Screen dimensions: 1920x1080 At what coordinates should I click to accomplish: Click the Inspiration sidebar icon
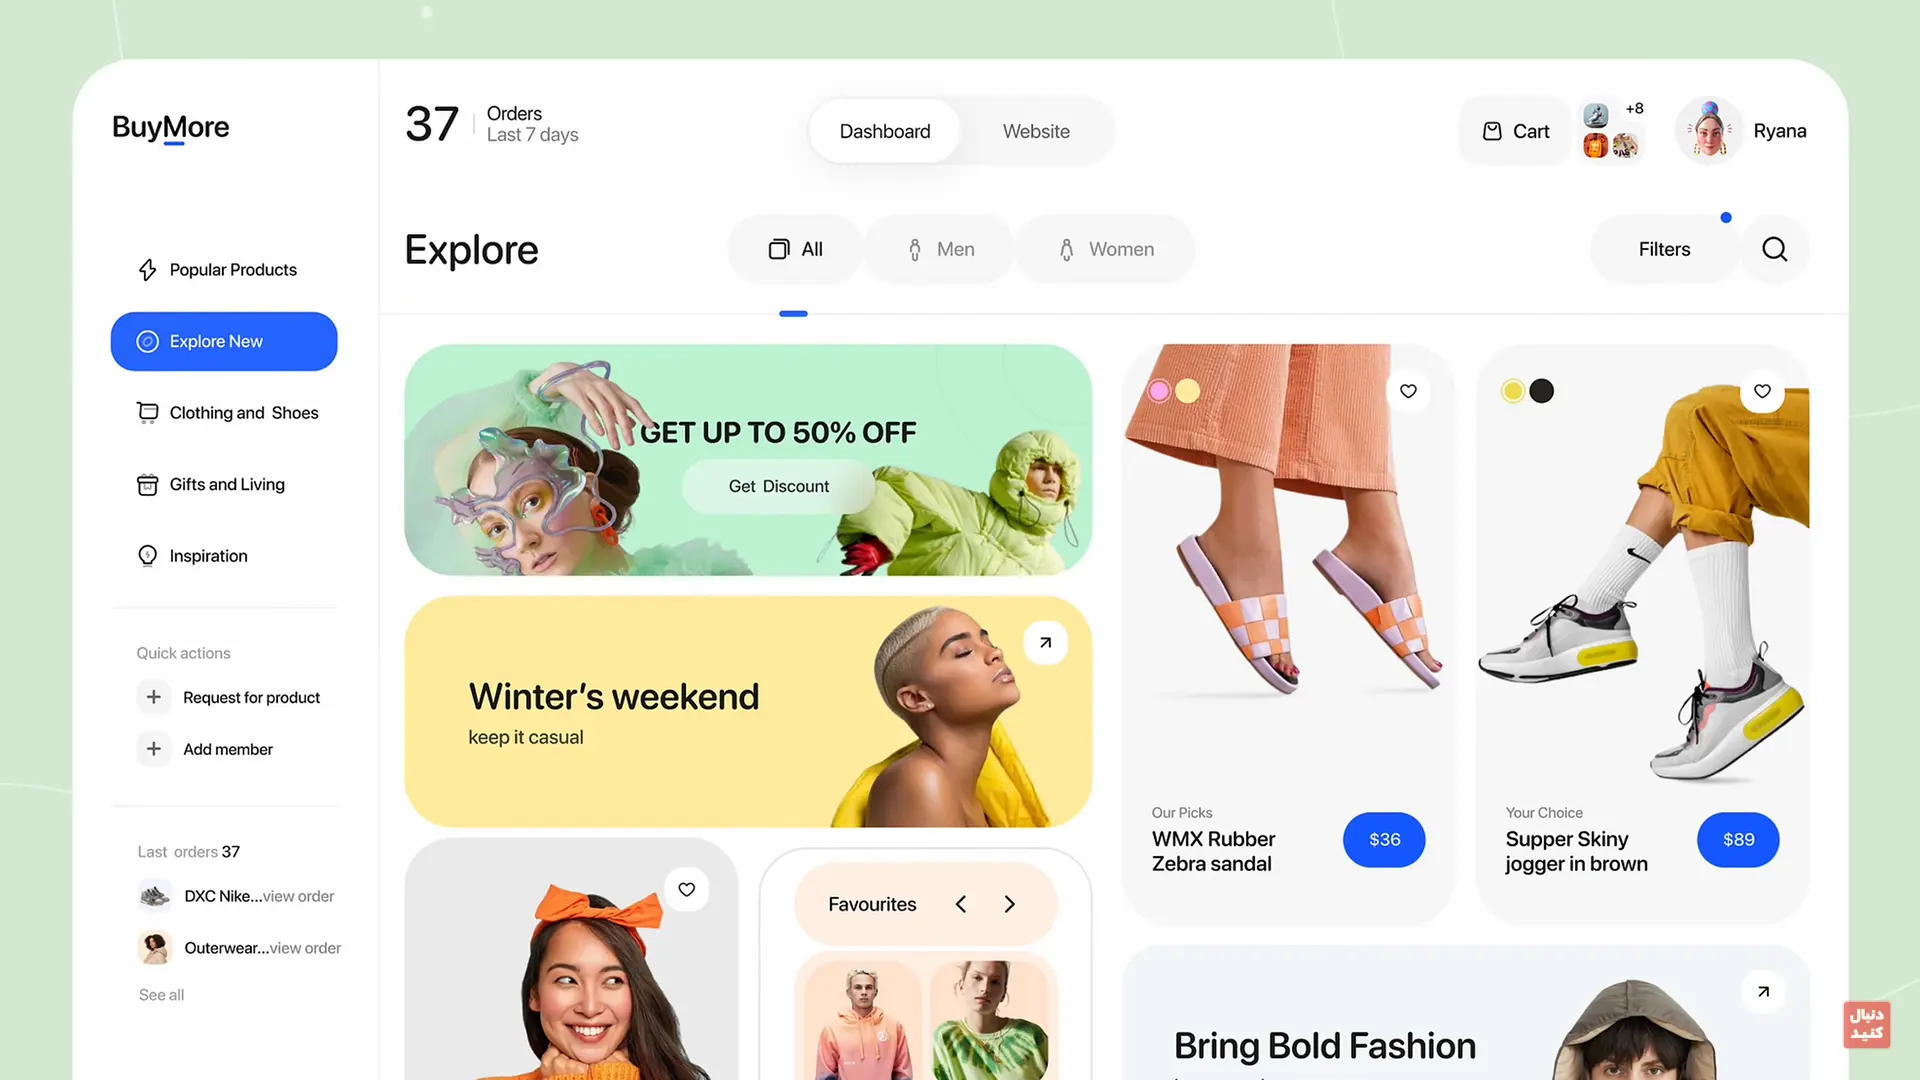pos(146,555)
